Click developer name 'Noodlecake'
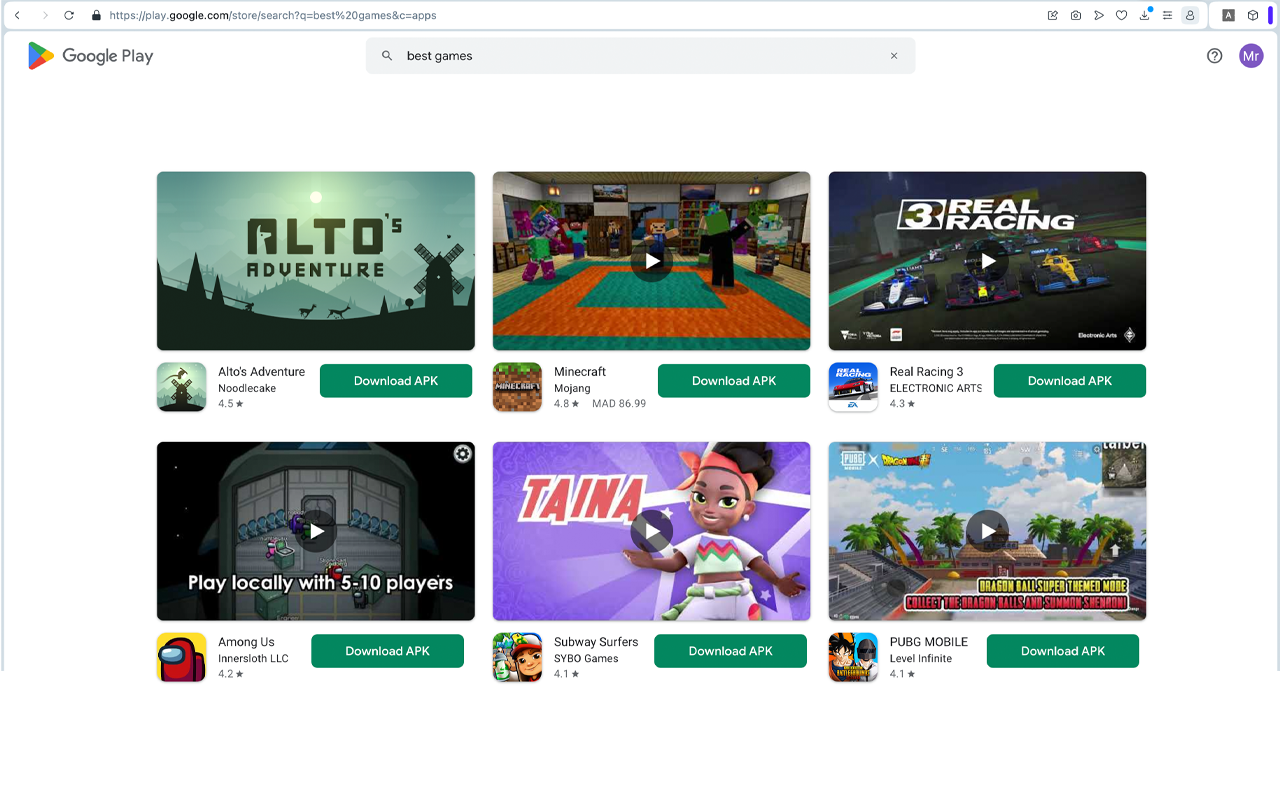 pos(247,388)
